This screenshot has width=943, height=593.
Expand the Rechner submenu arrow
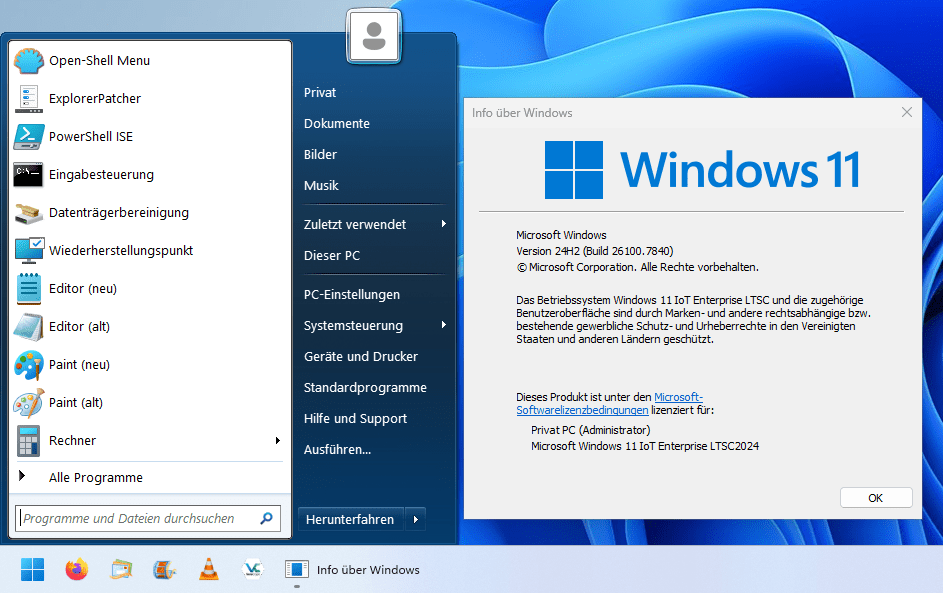(x=278, y=441)
